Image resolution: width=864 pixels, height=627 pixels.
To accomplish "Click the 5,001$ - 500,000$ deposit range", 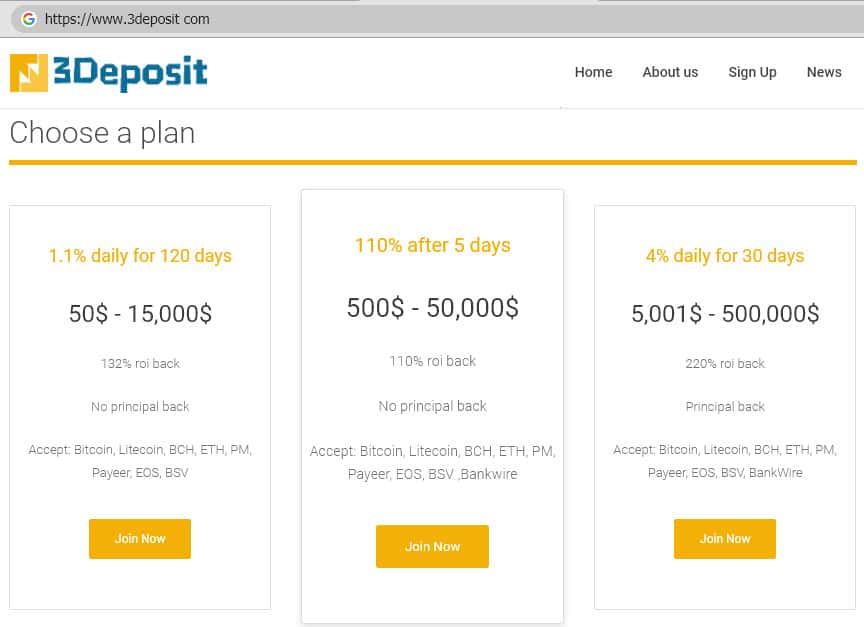I will (725, 314).
